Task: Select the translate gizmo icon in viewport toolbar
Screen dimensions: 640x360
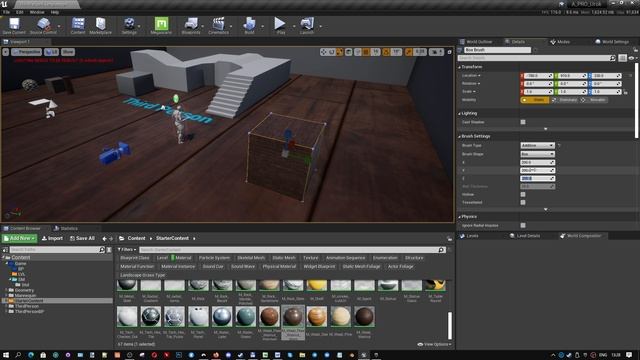Action: [x=324, y=52]
